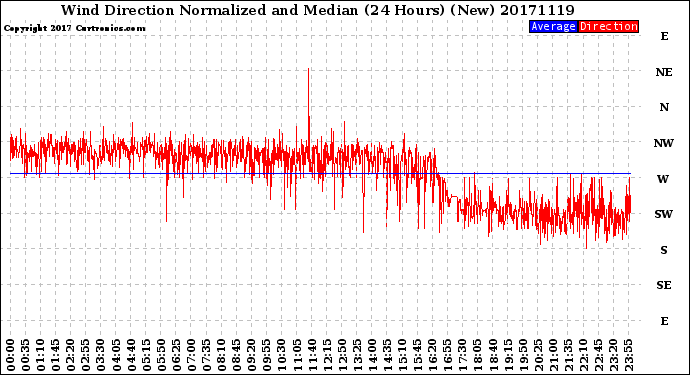Image resolution: width=690 pixels, height=375 pixels.
Task: Click the 15:10 time label
Action: (x=403, y=355)
